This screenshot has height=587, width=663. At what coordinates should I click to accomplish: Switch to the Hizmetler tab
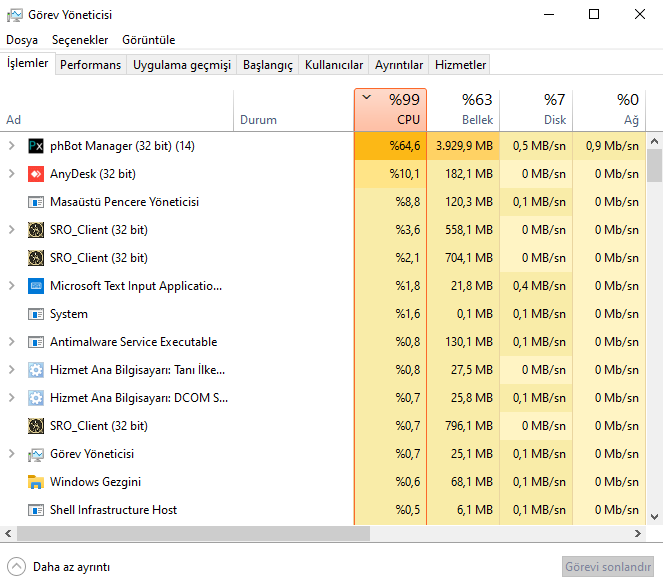pyautogui.click(x=460, y=65)
